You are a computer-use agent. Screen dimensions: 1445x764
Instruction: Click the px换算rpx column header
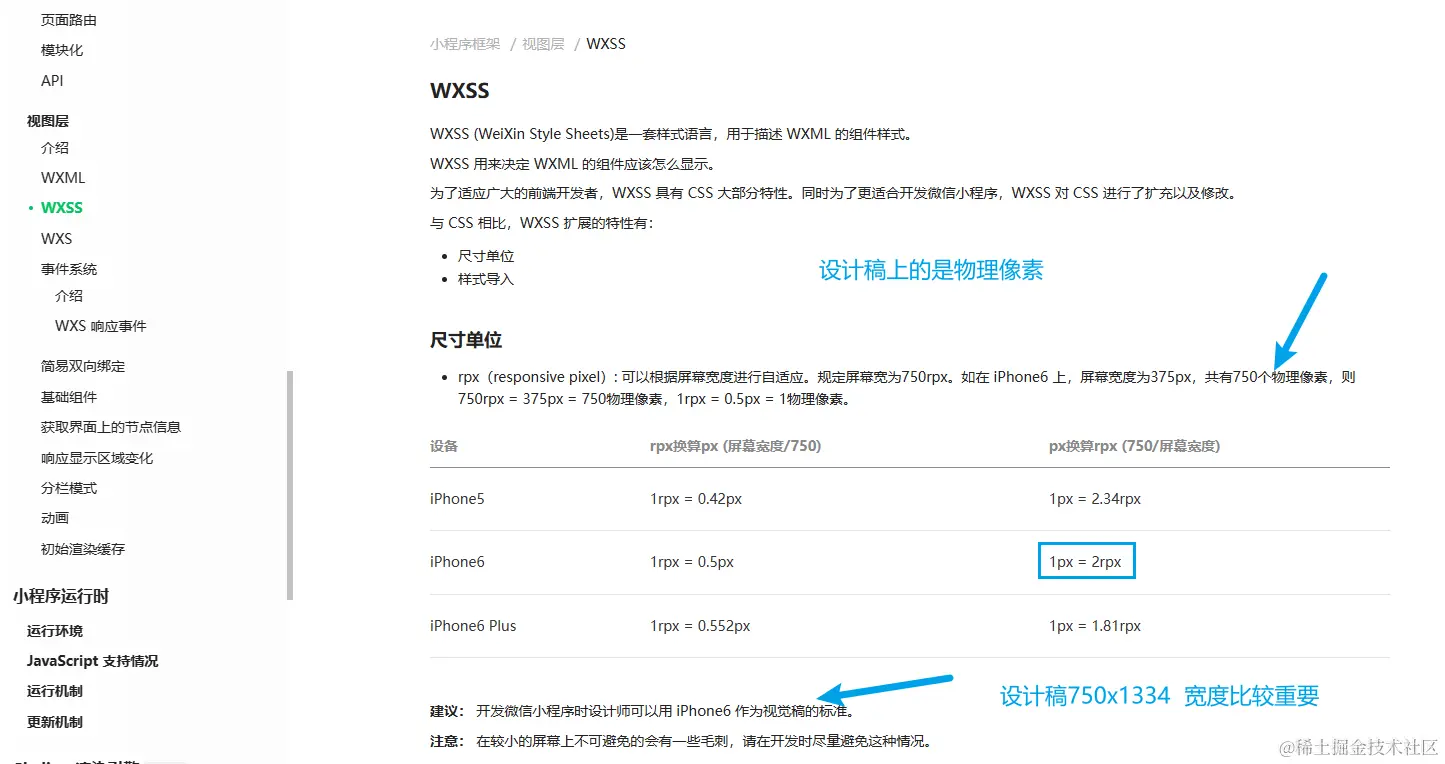[1135, 446]
